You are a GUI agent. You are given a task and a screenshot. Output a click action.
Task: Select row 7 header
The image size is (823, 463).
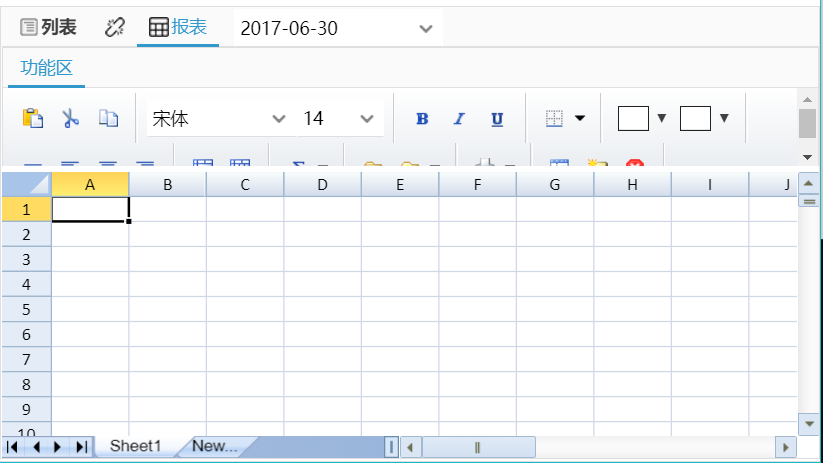pos(26,360)
